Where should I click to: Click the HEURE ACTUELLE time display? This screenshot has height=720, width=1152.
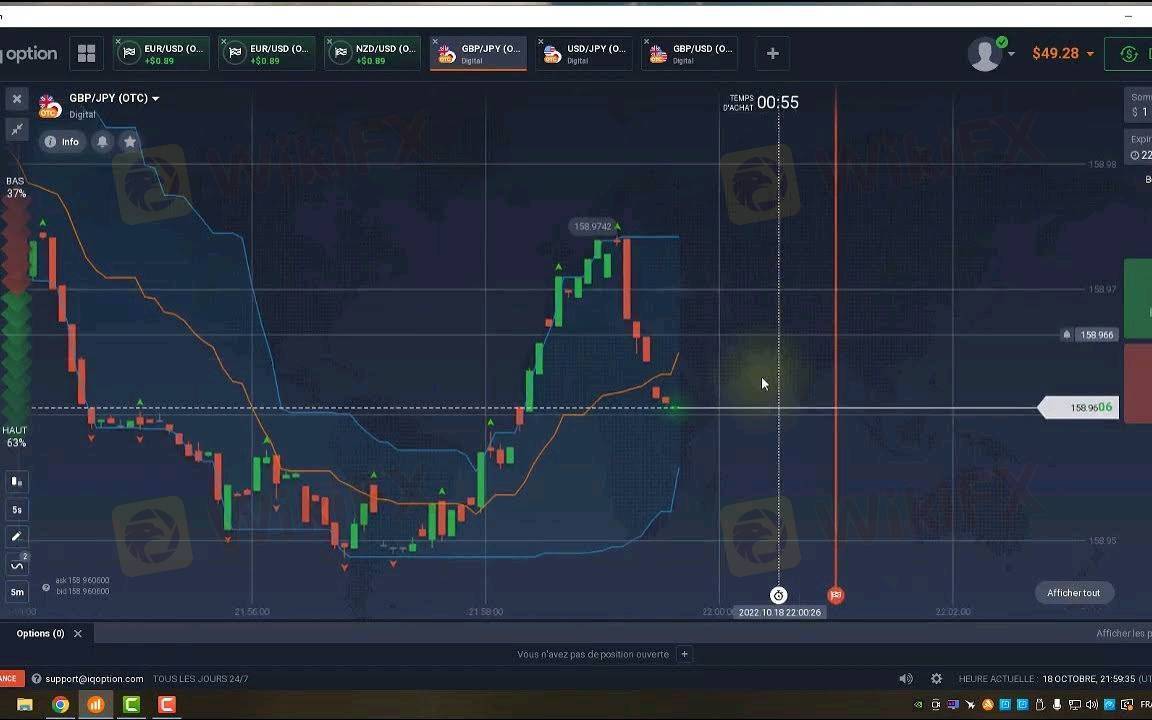[1055, 679]
